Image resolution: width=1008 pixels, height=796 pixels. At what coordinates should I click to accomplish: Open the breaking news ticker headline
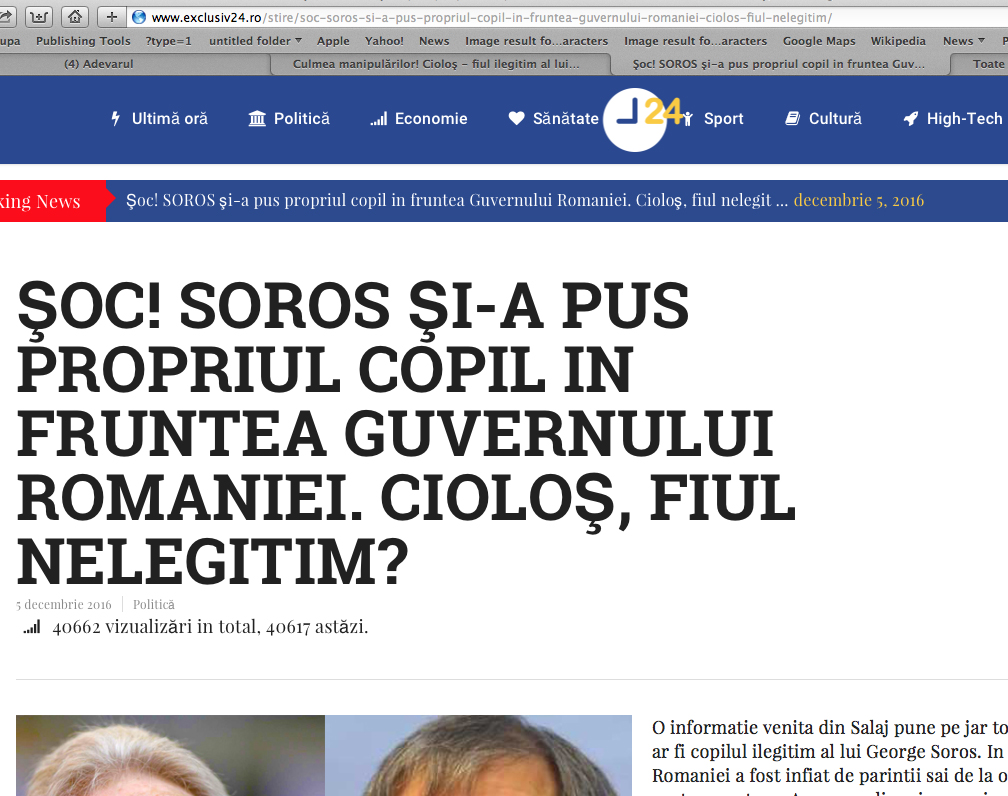tap(456, 201)
